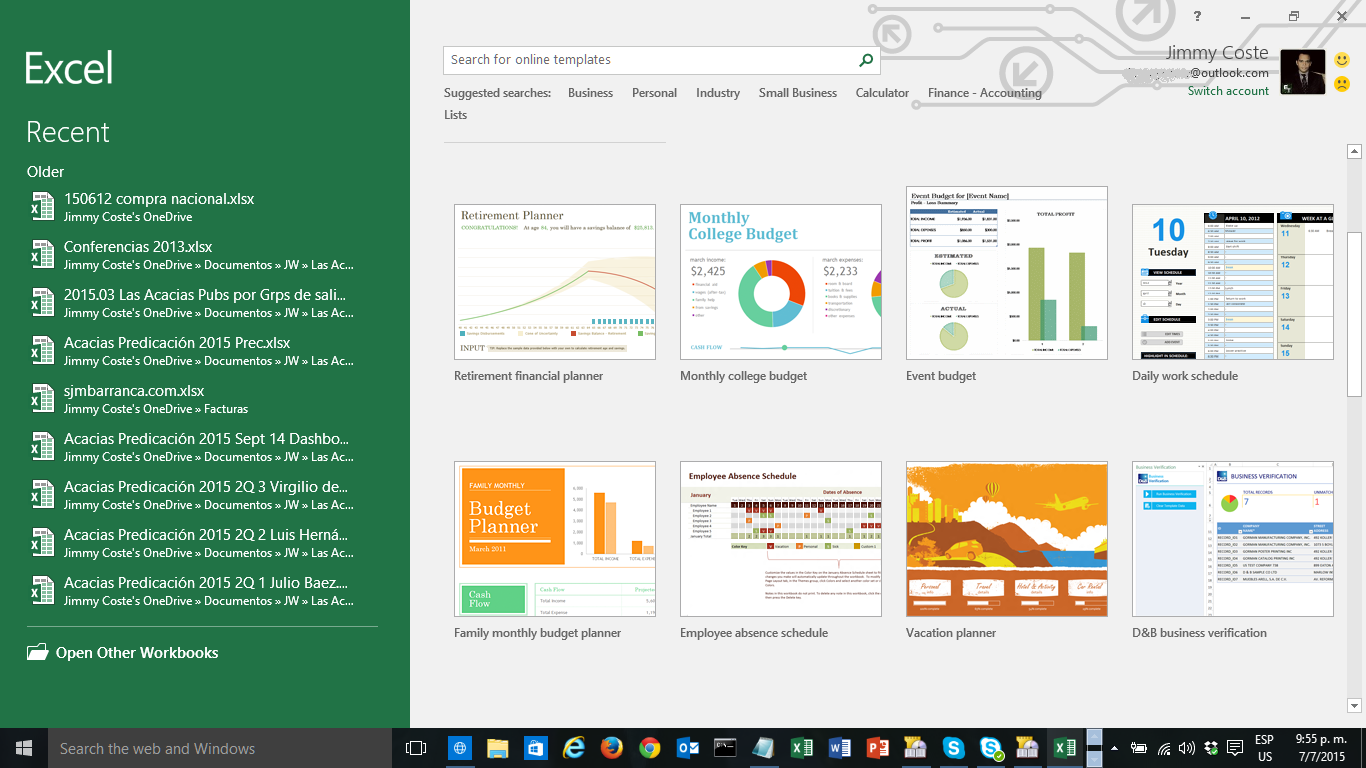Click the Search the web and Windows box
Image resolution: width=1366 pixels, height=768 pixels.
click(220, 748)
